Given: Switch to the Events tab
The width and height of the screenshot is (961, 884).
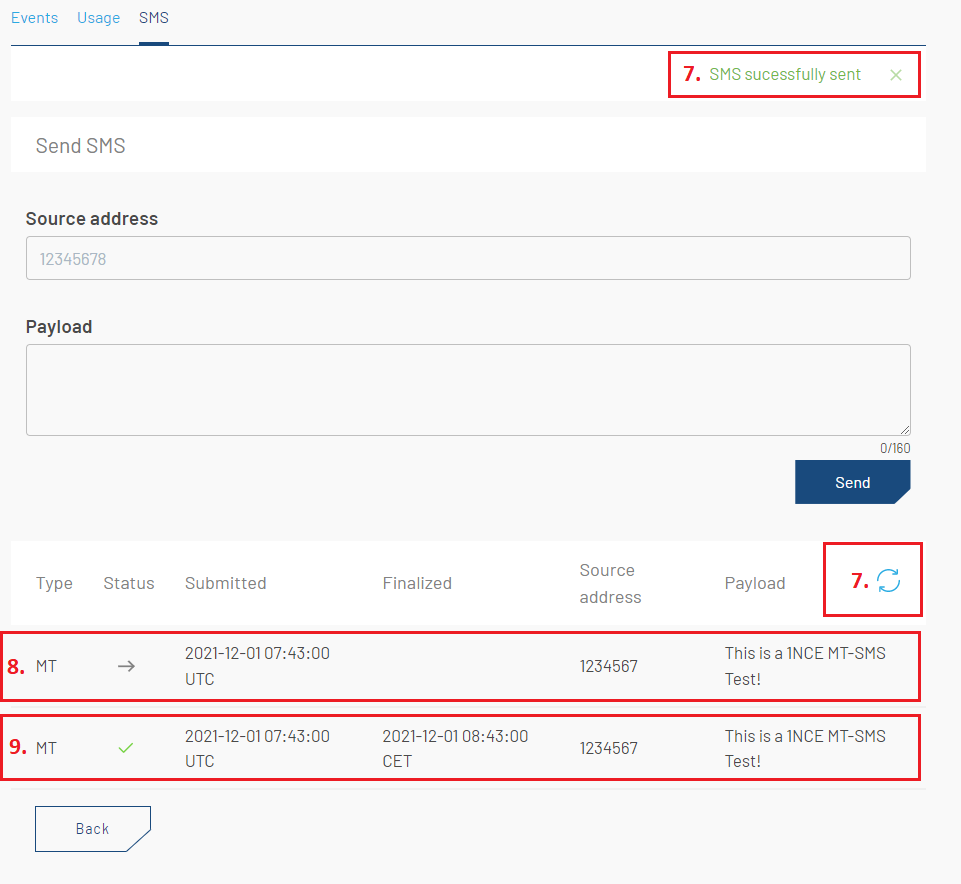Looking at the screenshot, I should (34, 18).
